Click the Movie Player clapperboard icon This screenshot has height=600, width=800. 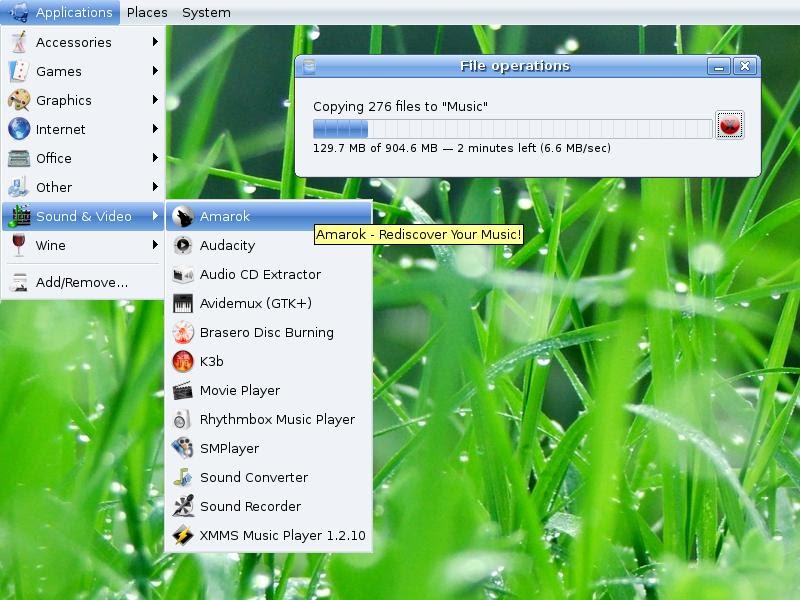click(183, 390)
